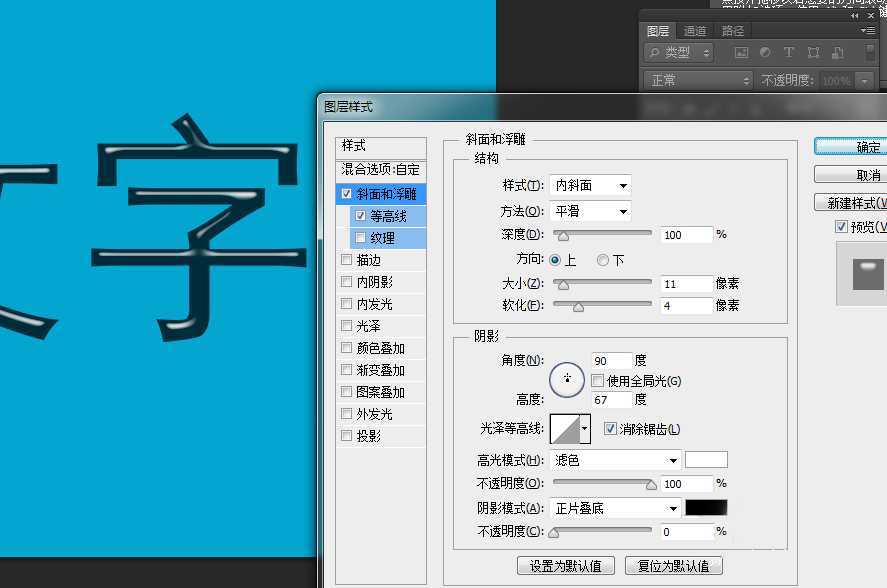The image size is (887, 588).
Task: Select the smart object filter icon
Action: pyautogui.click(x=837, y=52)
